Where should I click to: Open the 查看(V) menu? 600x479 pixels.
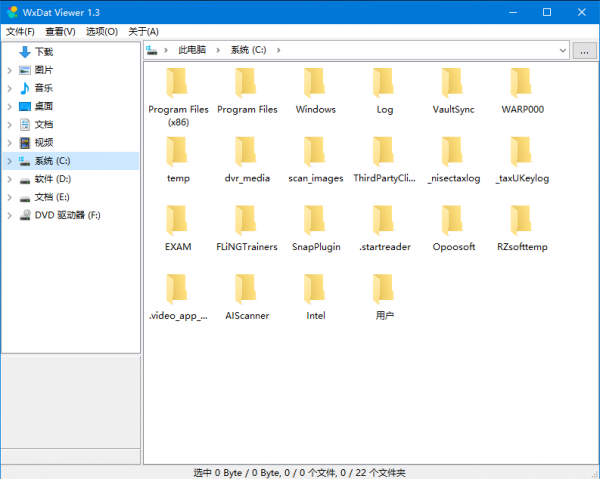60,32
